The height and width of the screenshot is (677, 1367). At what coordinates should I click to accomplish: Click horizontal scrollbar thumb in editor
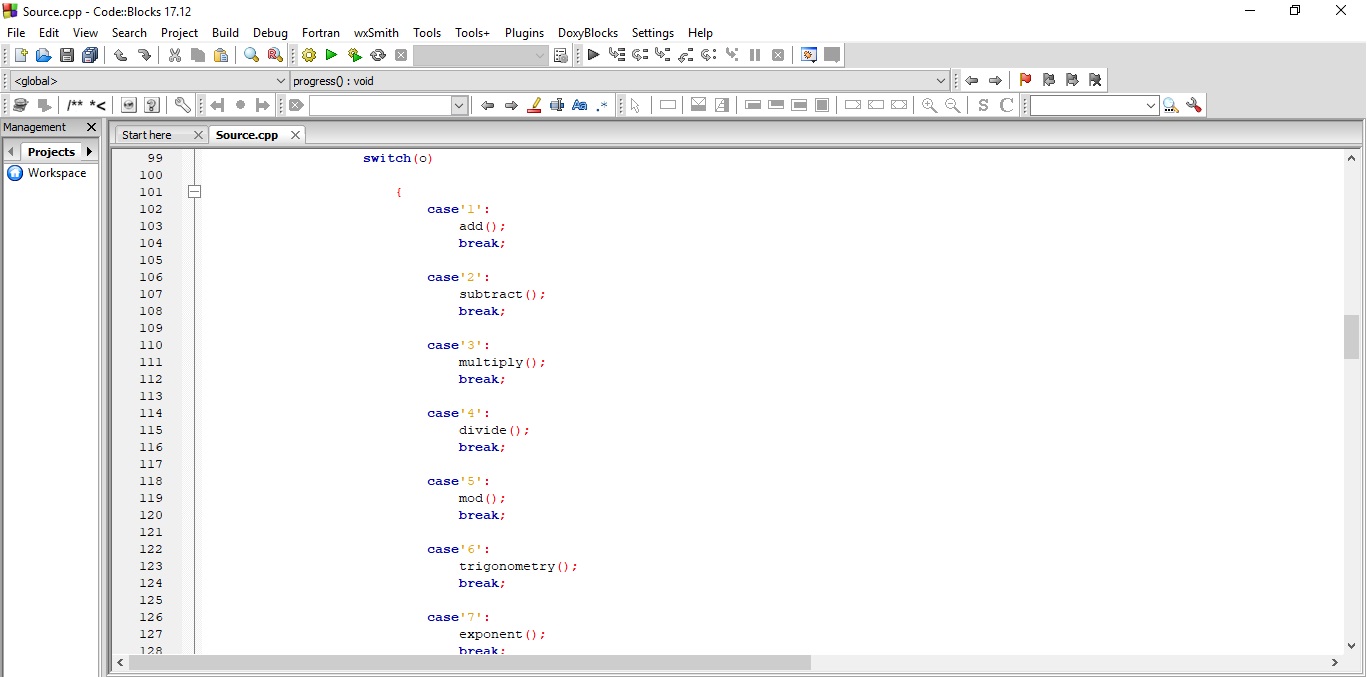[470, 662]
